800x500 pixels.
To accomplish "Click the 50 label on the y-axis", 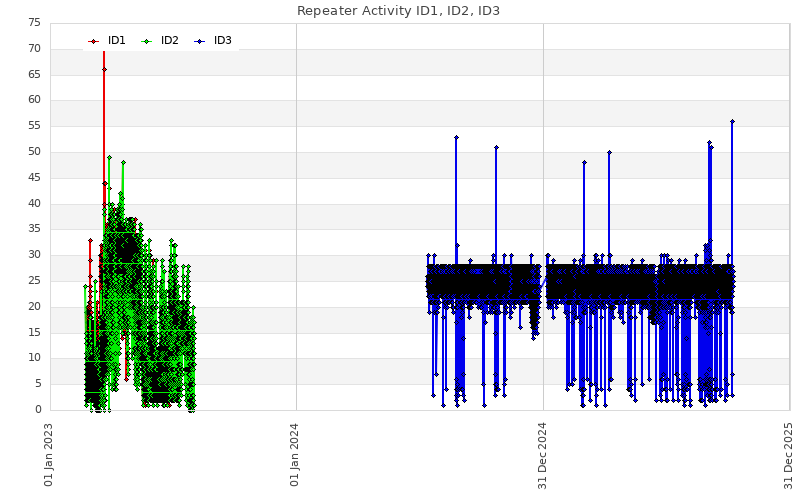I will (x=32, y=152).
